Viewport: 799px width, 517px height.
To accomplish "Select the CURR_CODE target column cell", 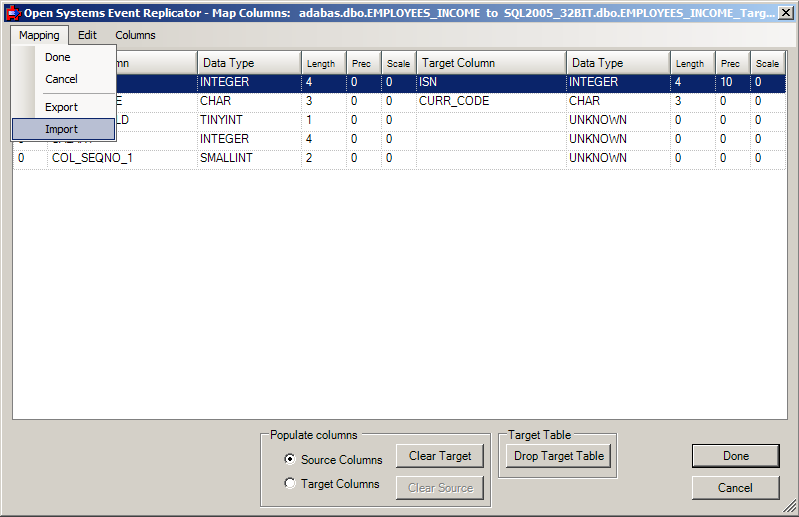I will [491, 101].
